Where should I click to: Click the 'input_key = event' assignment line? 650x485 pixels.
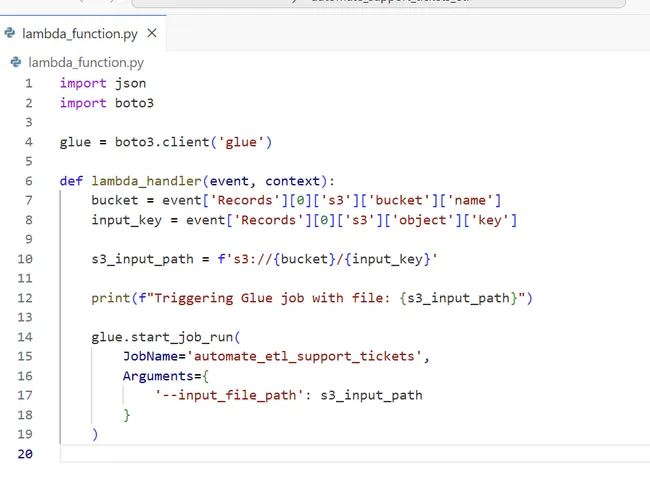pos(304,220)
